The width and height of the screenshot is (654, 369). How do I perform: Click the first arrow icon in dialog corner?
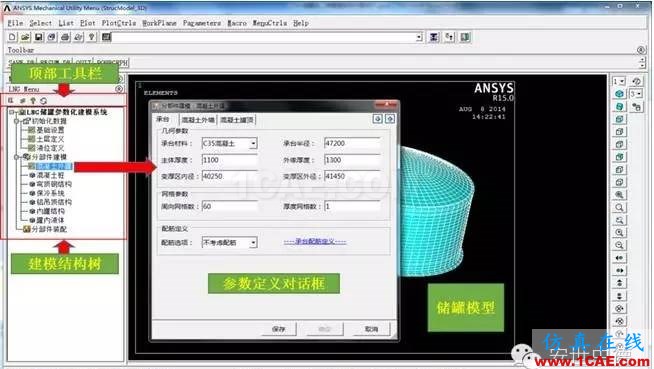click(x=377, y=119)
